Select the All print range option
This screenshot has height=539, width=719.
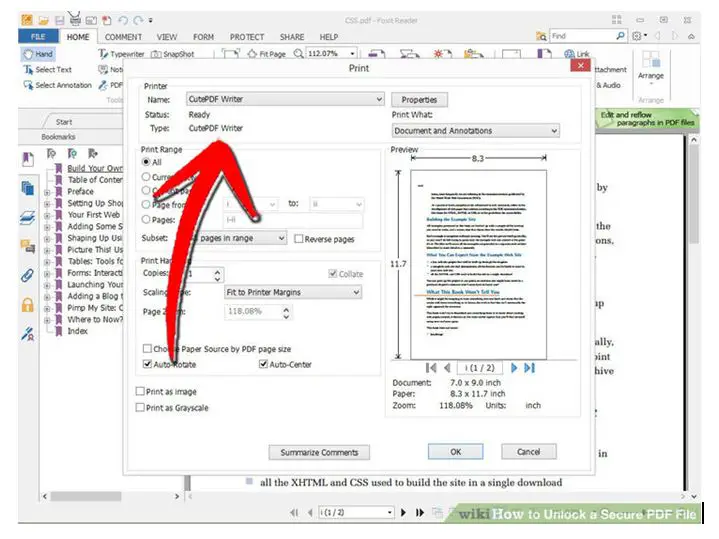click(x=146, y=162)
